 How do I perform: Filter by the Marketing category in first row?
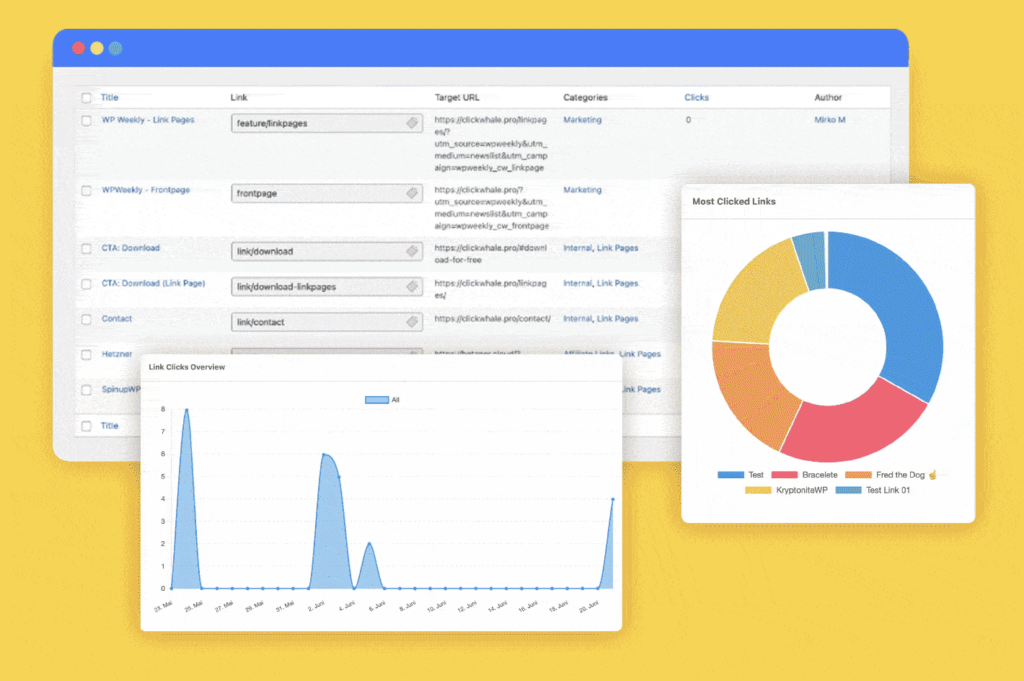(583, 119)
